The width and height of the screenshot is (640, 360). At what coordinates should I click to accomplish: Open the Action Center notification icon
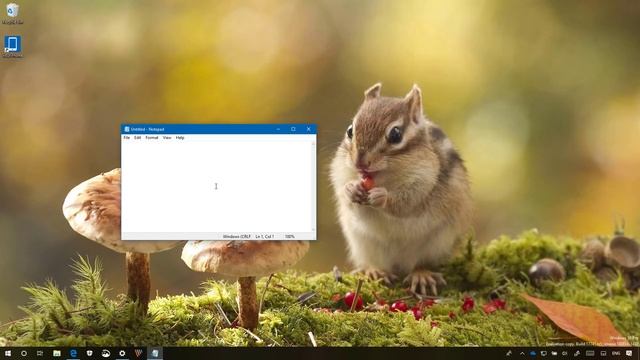click(629, 353)
